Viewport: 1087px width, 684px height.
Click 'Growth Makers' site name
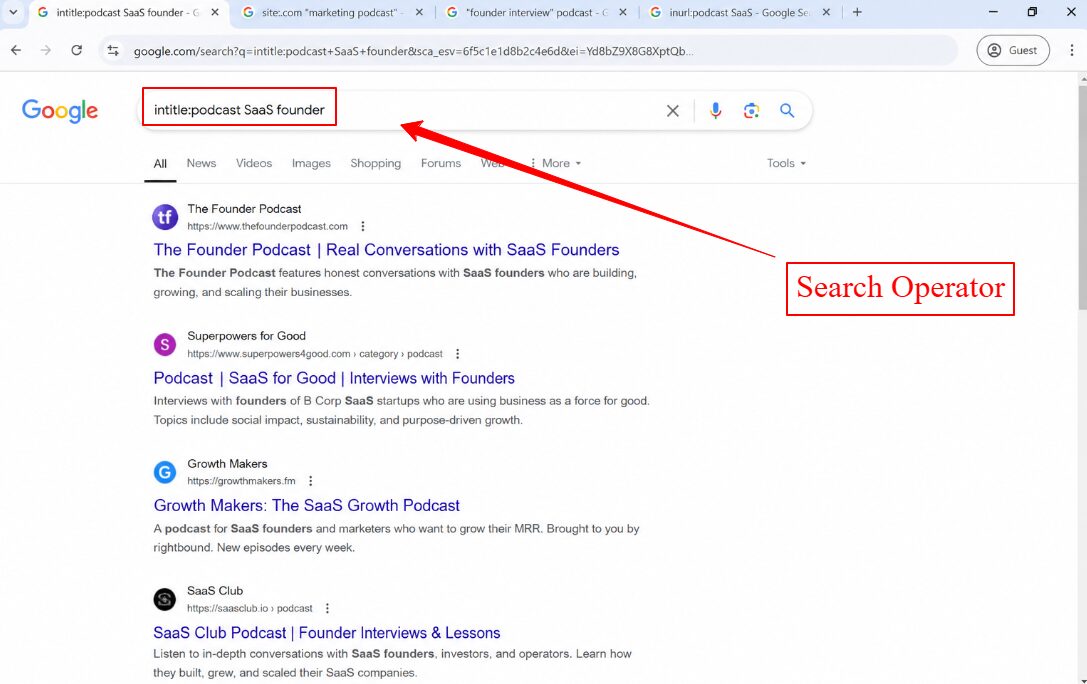(x=227, y=464)
